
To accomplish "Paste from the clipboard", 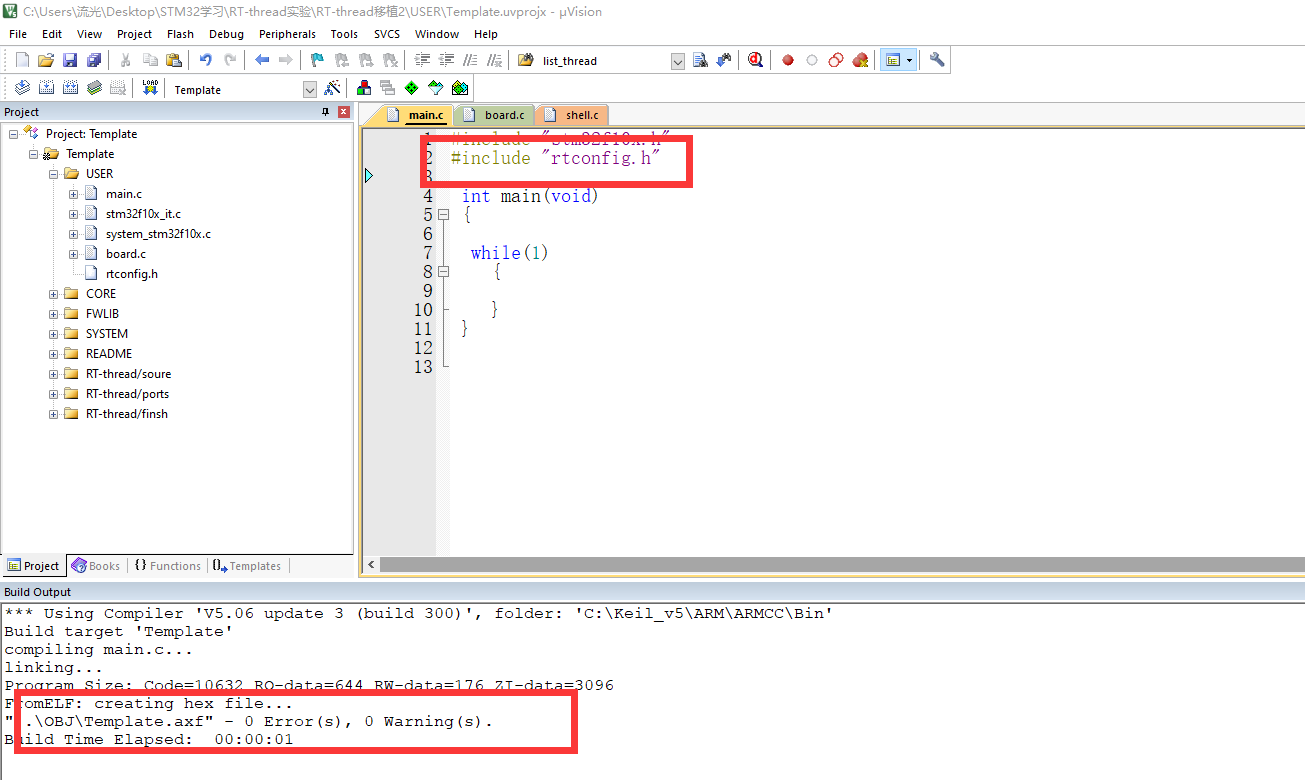I will (174, 60).
